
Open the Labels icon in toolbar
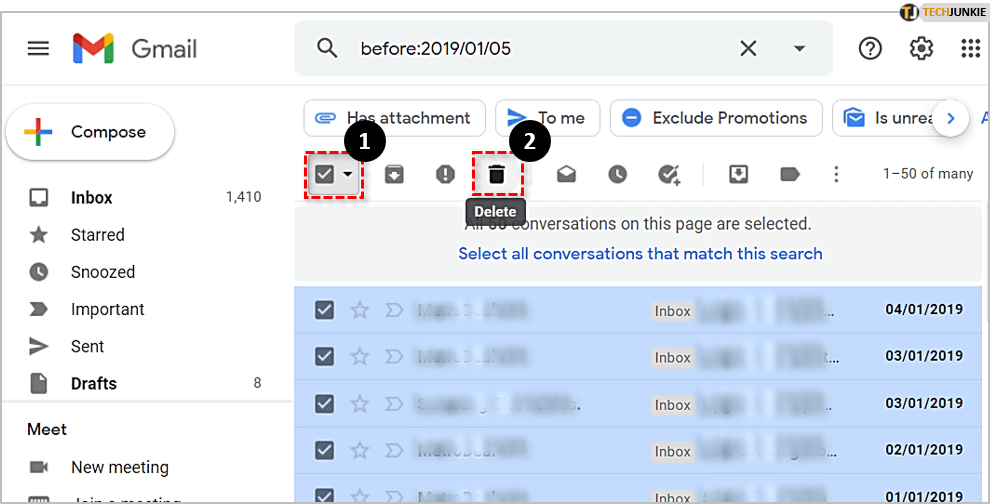(x=790, y=175)
